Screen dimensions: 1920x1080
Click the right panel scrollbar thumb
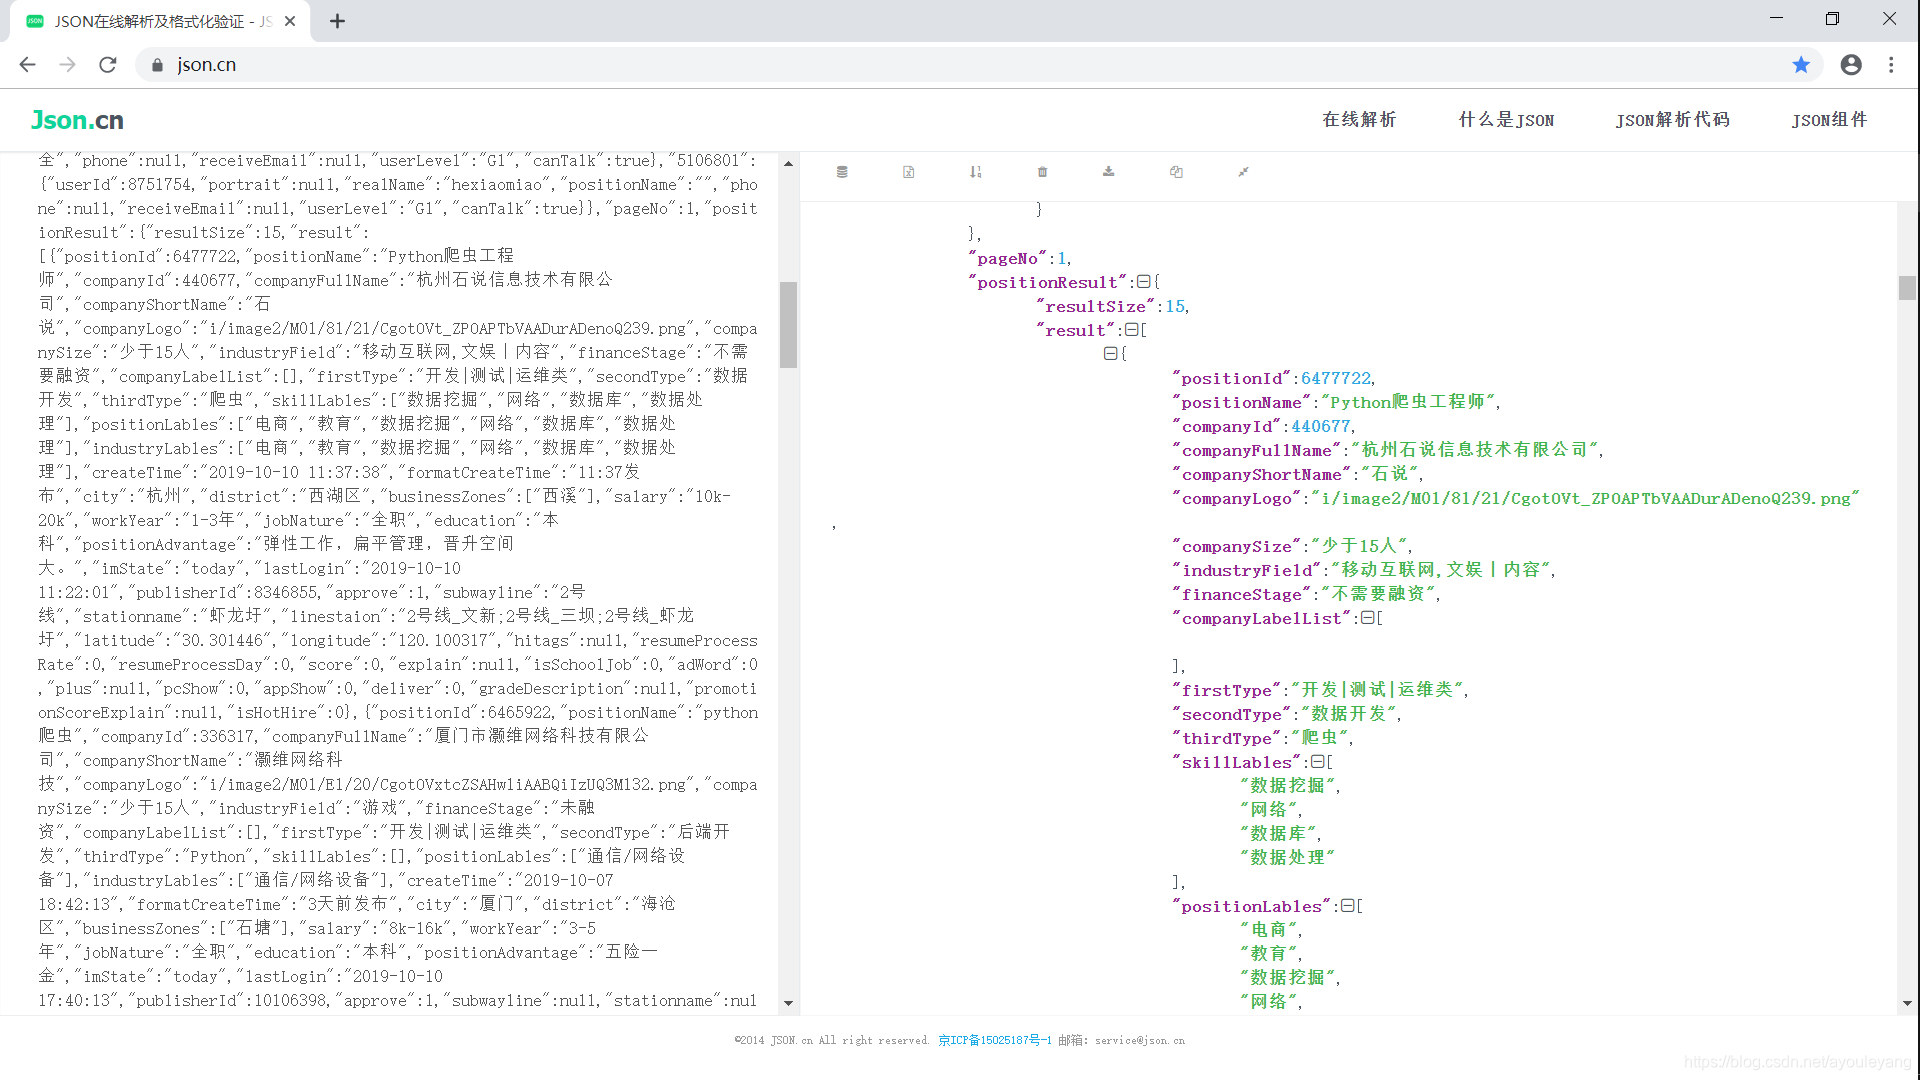pos(1907,288)
